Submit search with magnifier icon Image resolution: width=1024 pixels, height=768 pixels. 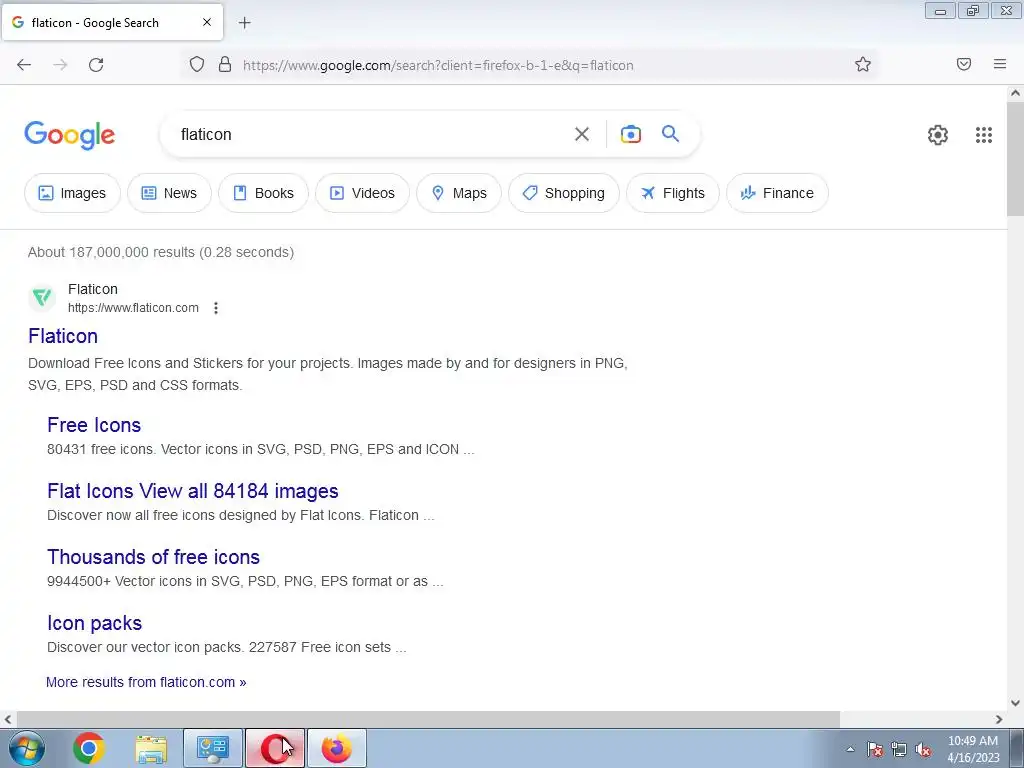coord(671,134)
